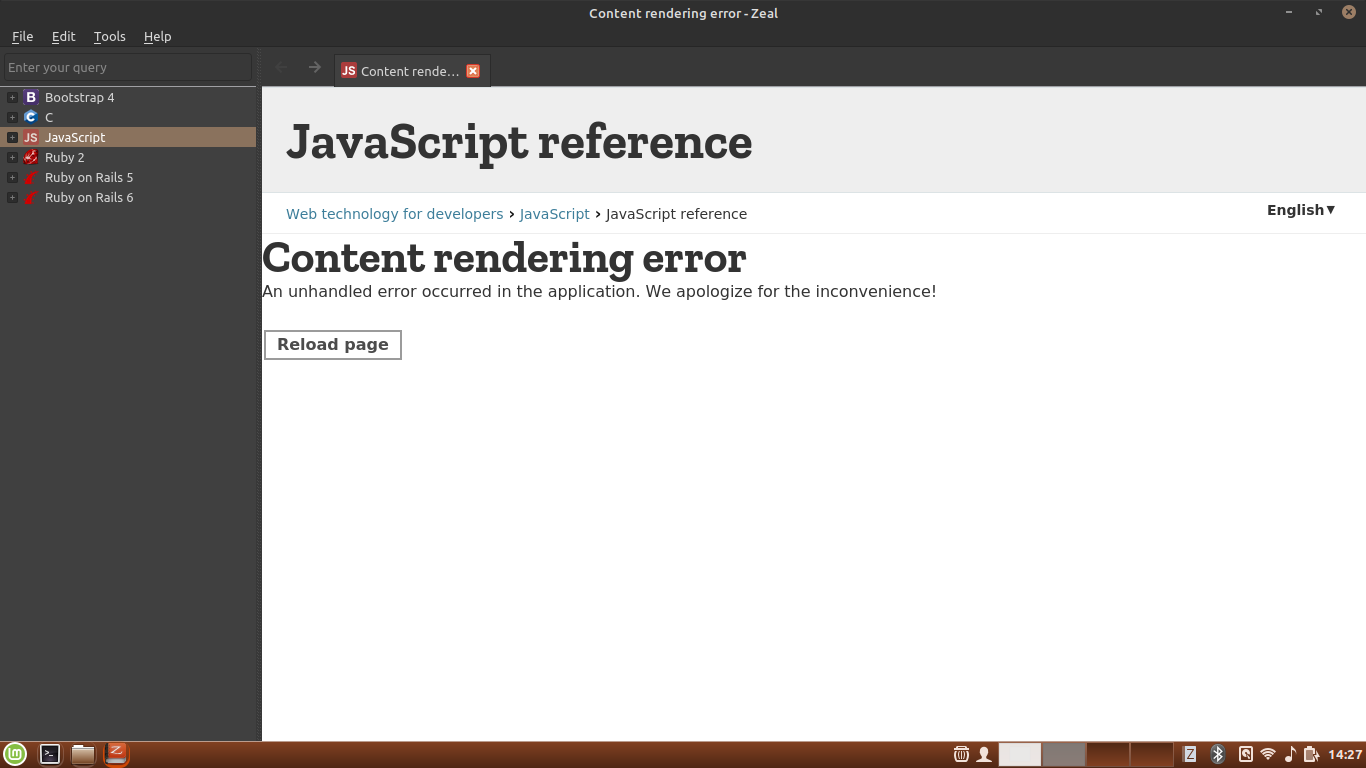Open the Edit menu
Image resolution: width=1366 pixels, height=768 pixels.
click(64, 36)
